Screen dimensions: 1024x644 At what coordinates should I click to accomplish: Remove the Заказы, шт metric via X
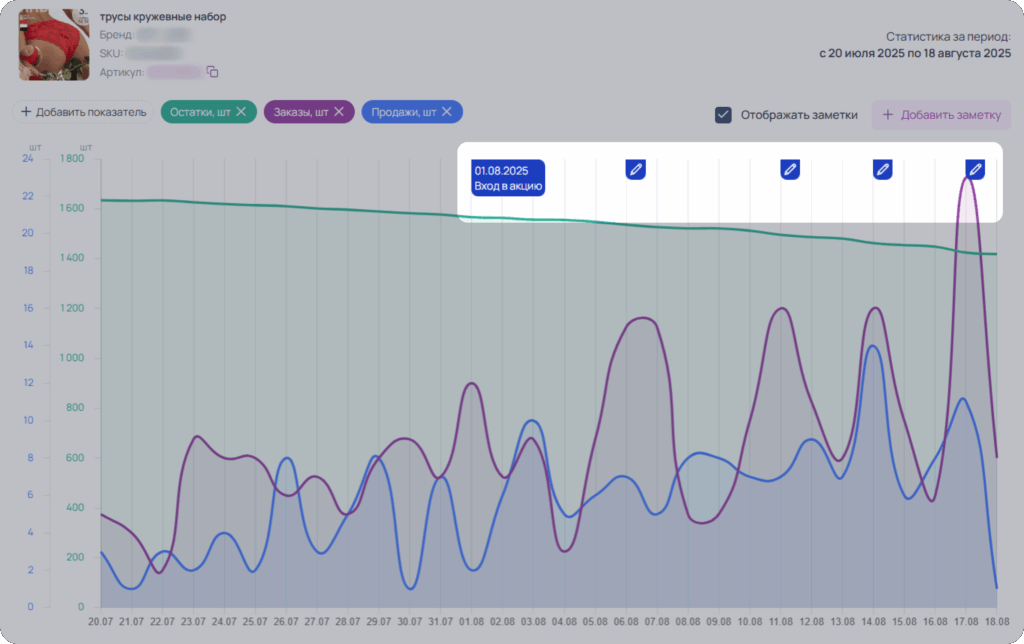(x=339, y=112)
